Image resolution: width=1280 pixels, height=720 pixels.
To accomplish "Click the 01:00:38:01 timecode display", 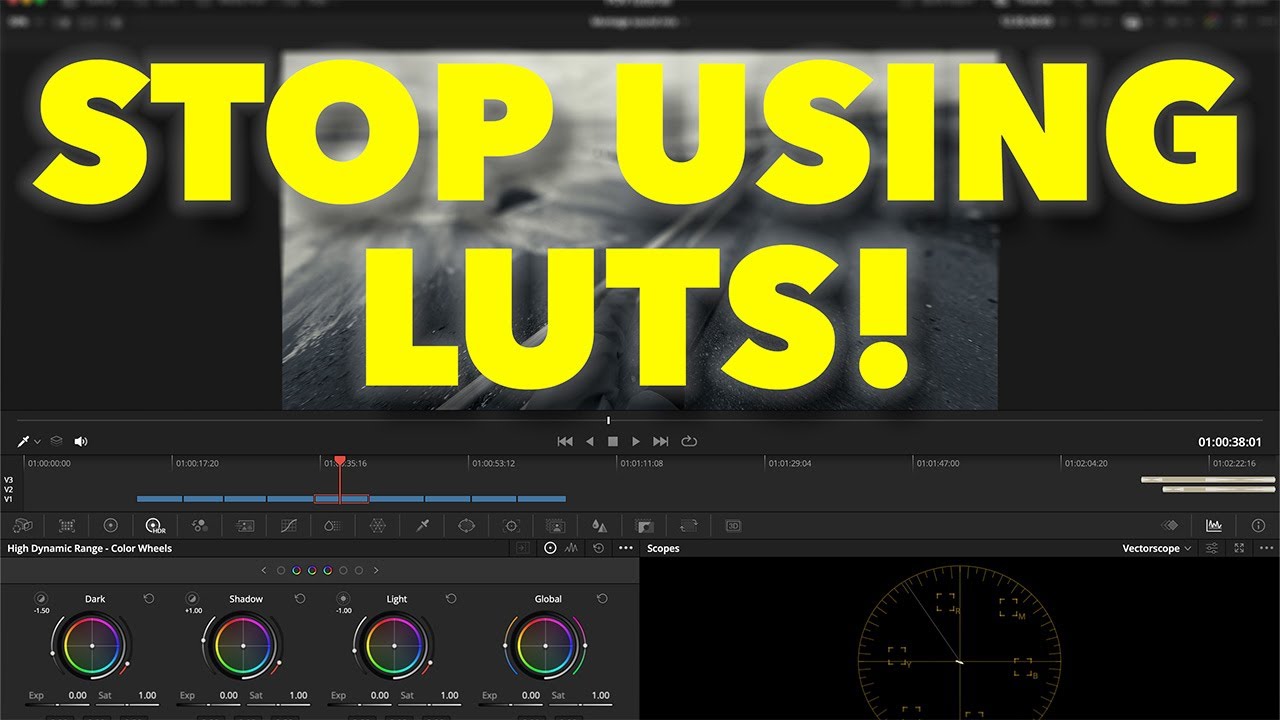I will (1230, 442).
